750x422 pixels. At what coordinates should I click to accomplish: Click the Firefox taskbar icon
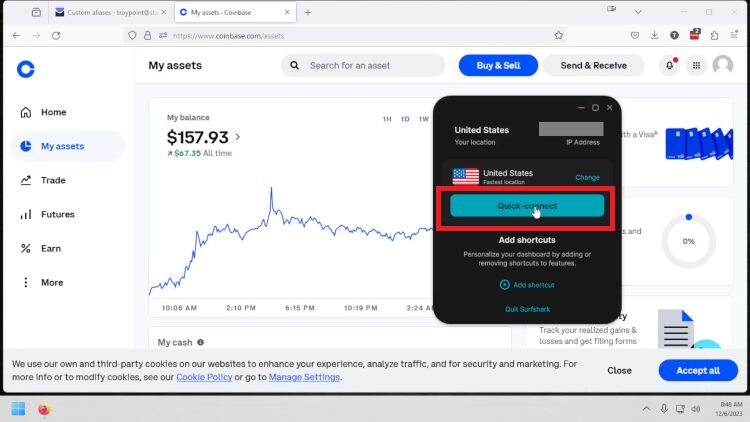click(44, 409)
